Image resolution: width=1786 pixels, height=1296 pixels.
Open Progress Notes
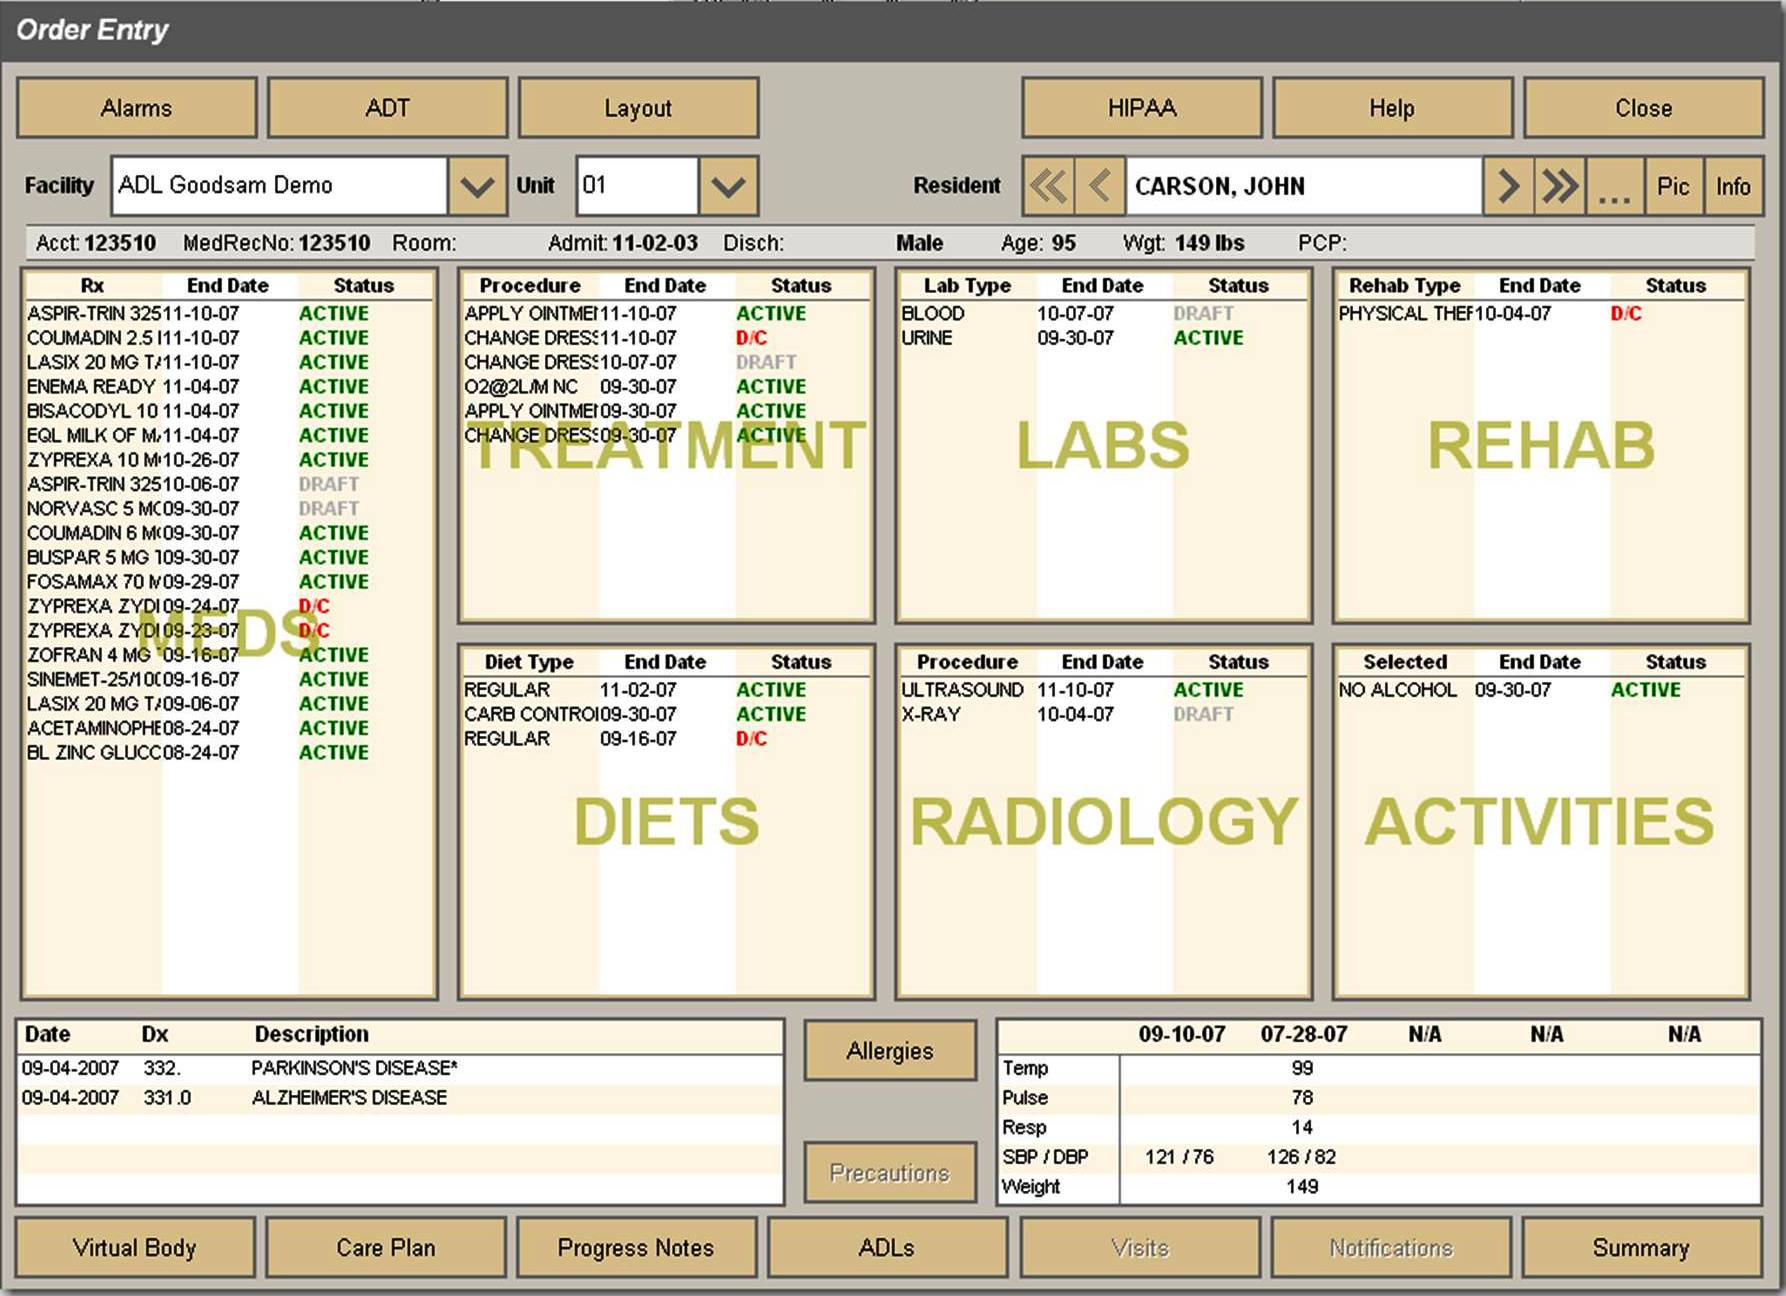tap(636, 1247)
